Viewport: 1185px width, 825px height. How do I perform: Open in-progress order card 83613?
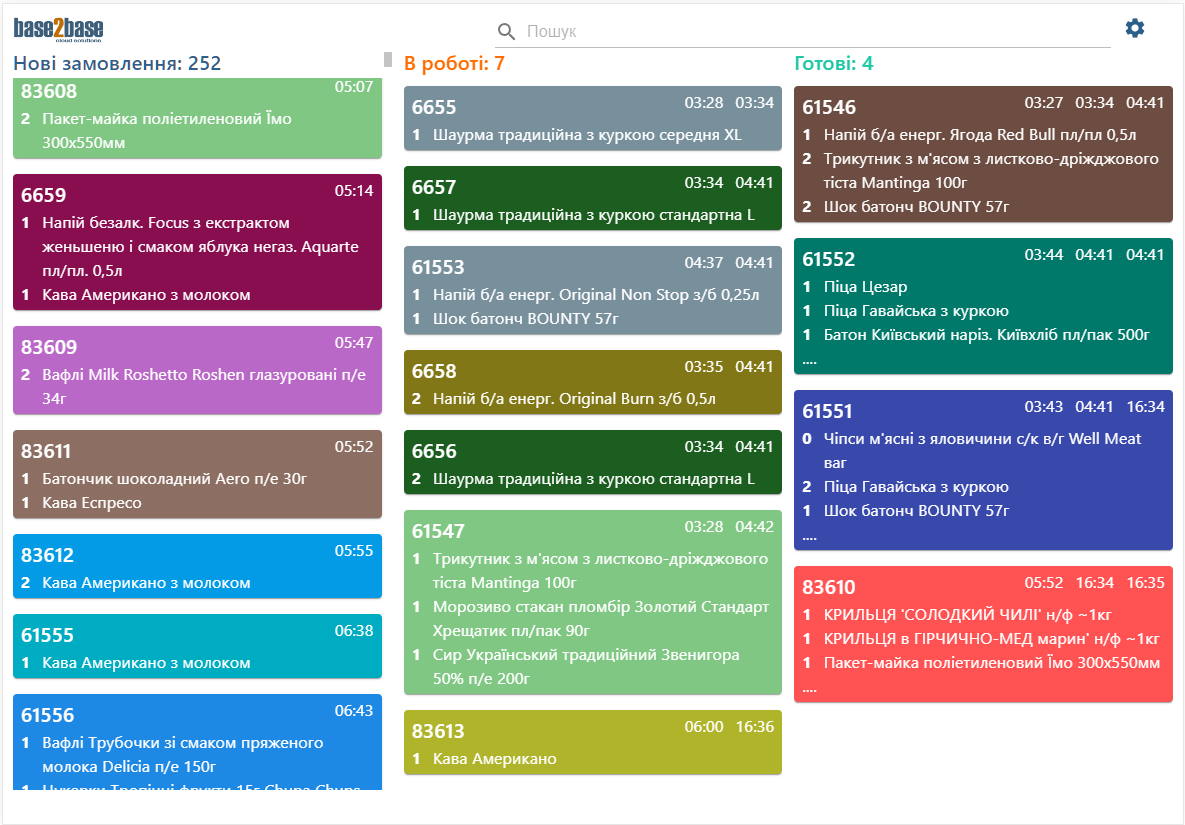(592, 742)
